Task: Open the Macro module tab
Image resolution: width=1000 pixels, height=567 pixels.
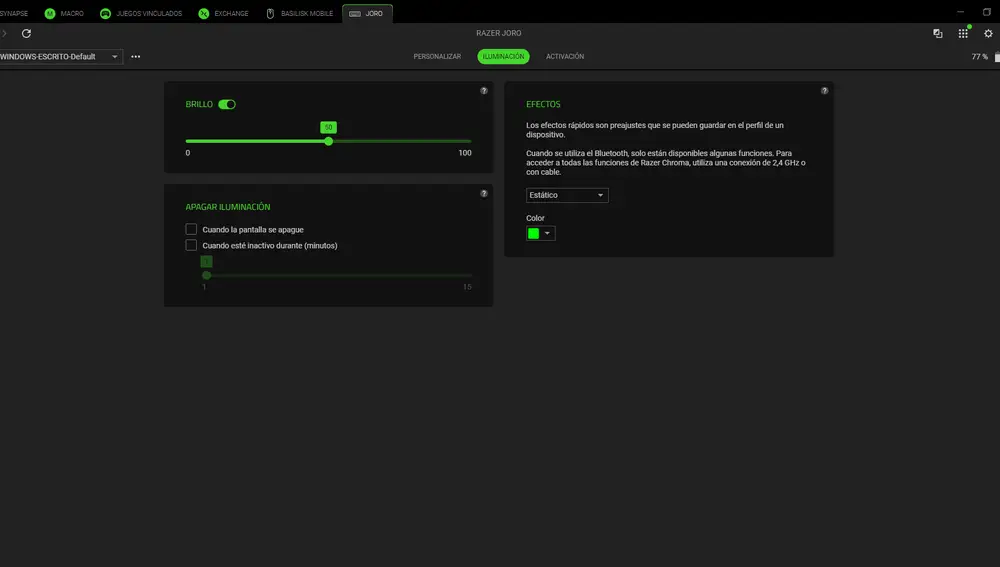Action: click(64, 13)
